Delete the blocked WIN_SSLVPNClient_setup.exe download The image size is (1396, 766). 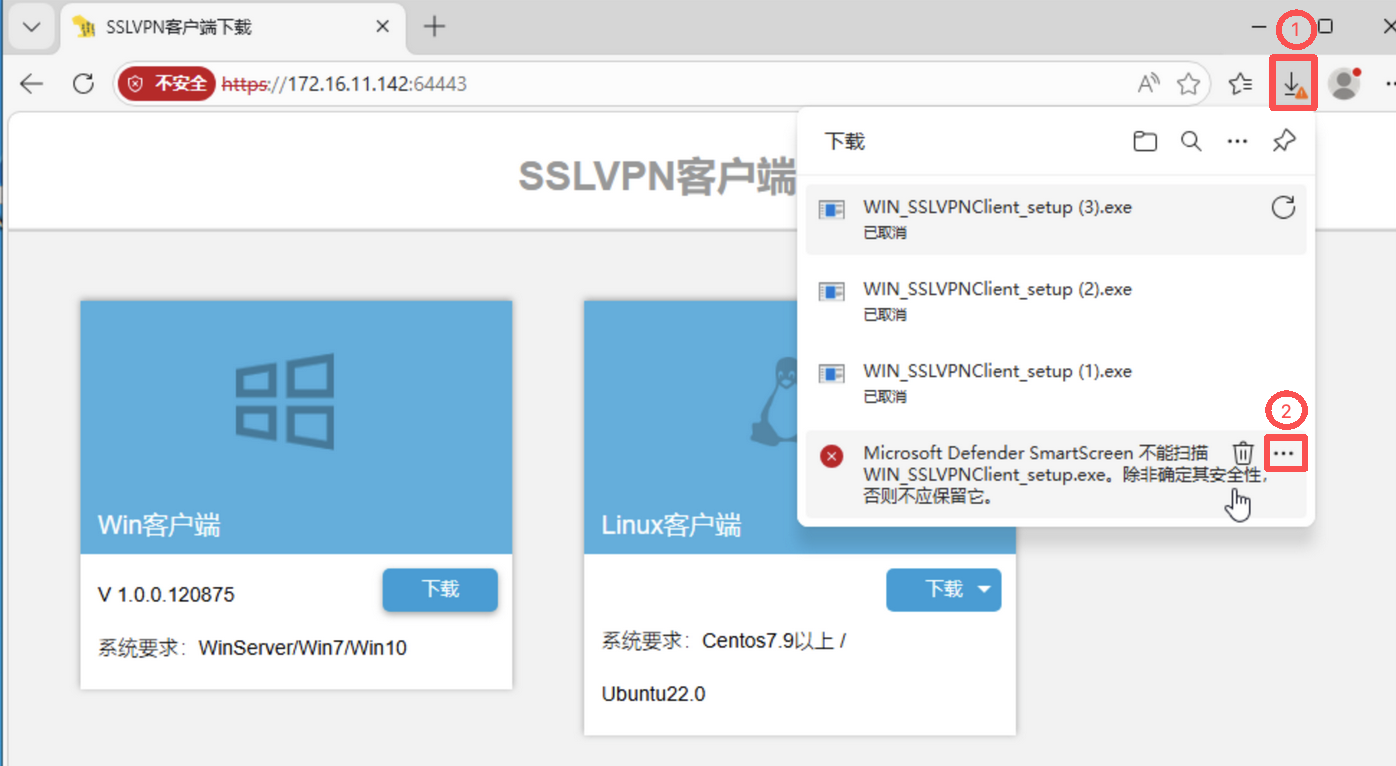(x=1242, y=453)
